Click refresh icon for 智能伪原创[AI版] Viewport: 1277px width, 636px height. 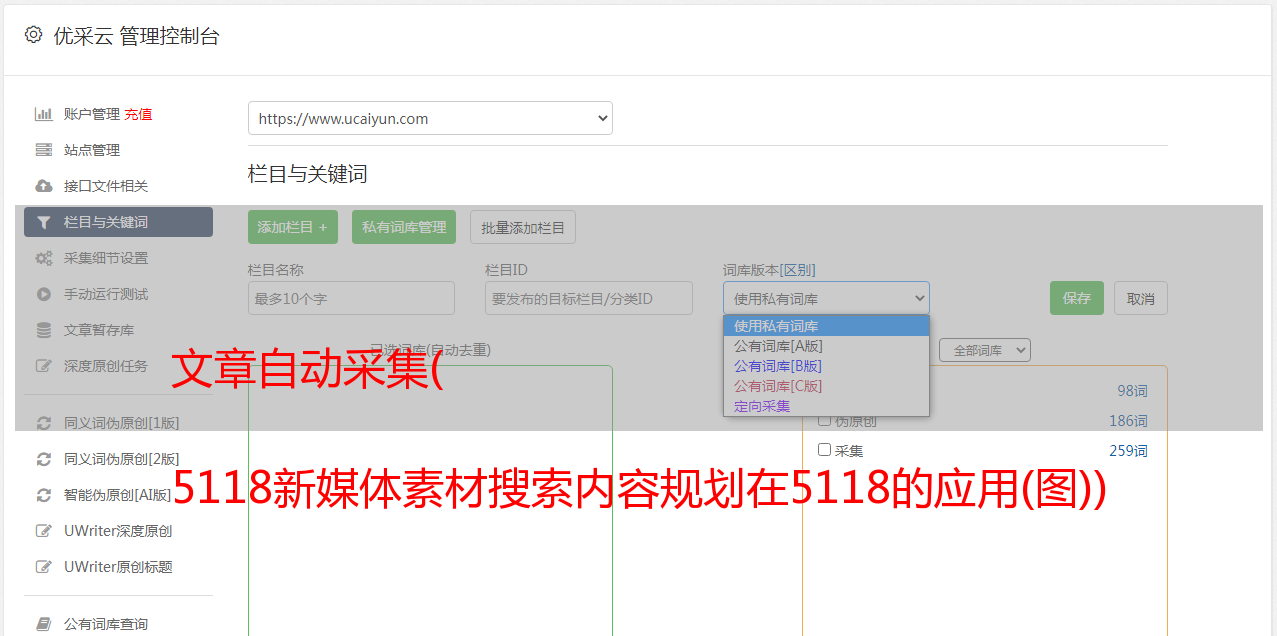[x=43, y=495]
